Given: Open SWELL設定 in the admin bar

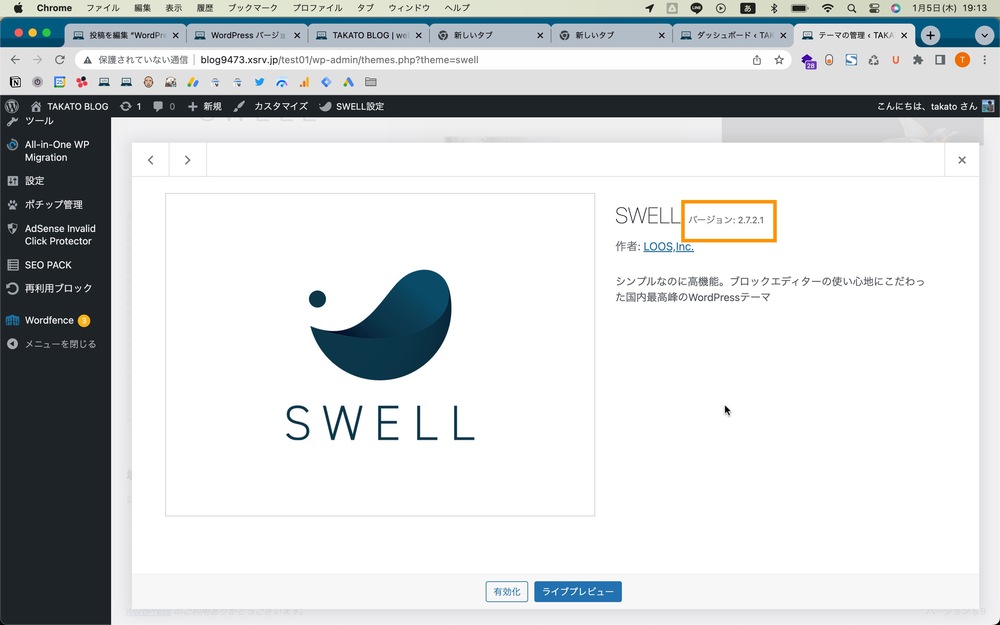Looking at the screenshot, I should pyautogui.click(x=351, y=107).
